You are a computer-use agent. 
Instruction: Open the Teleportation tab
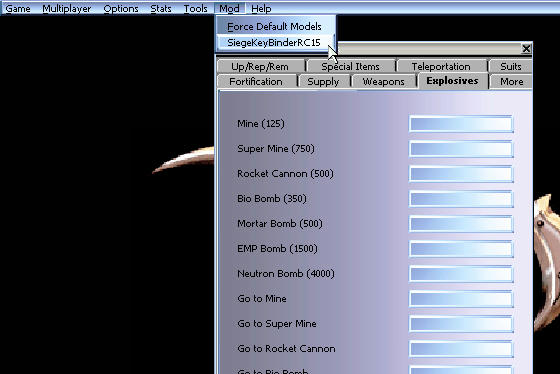(x=441, y=66)
